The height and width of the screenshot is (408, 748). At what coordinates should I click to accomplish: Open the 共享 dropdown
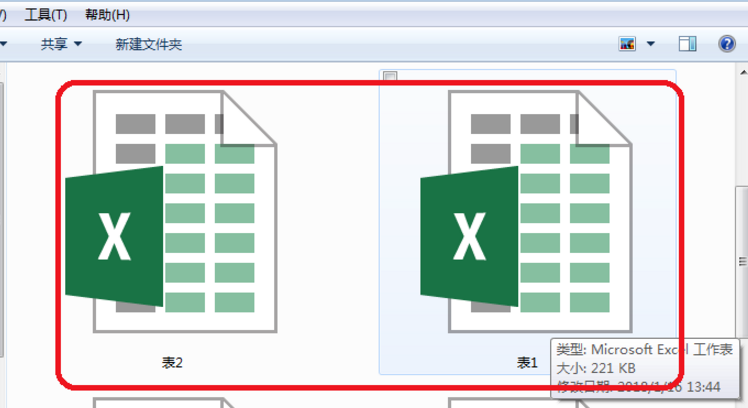click(x=61, y=44)
